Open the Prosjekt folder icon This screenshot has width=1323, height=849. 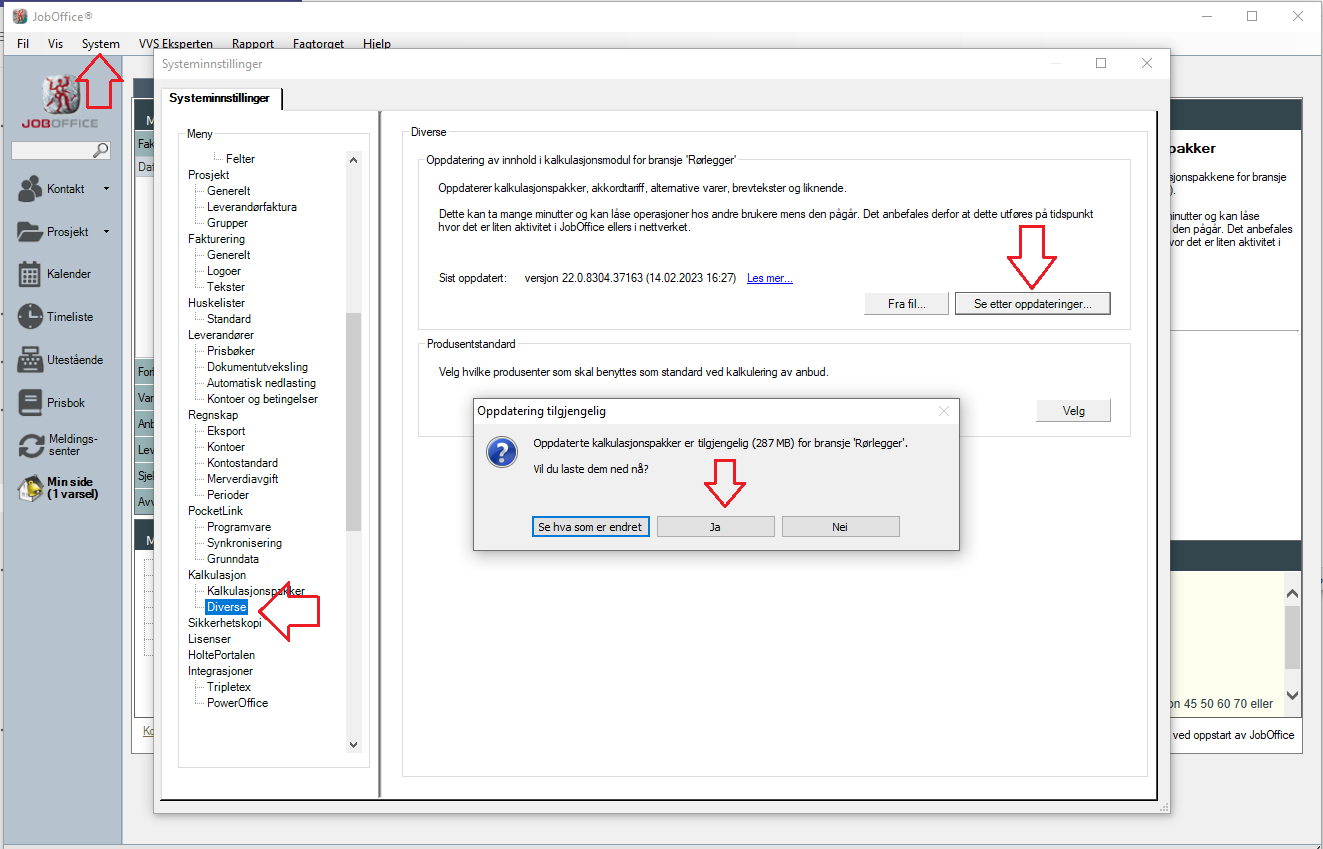[31, 231]
